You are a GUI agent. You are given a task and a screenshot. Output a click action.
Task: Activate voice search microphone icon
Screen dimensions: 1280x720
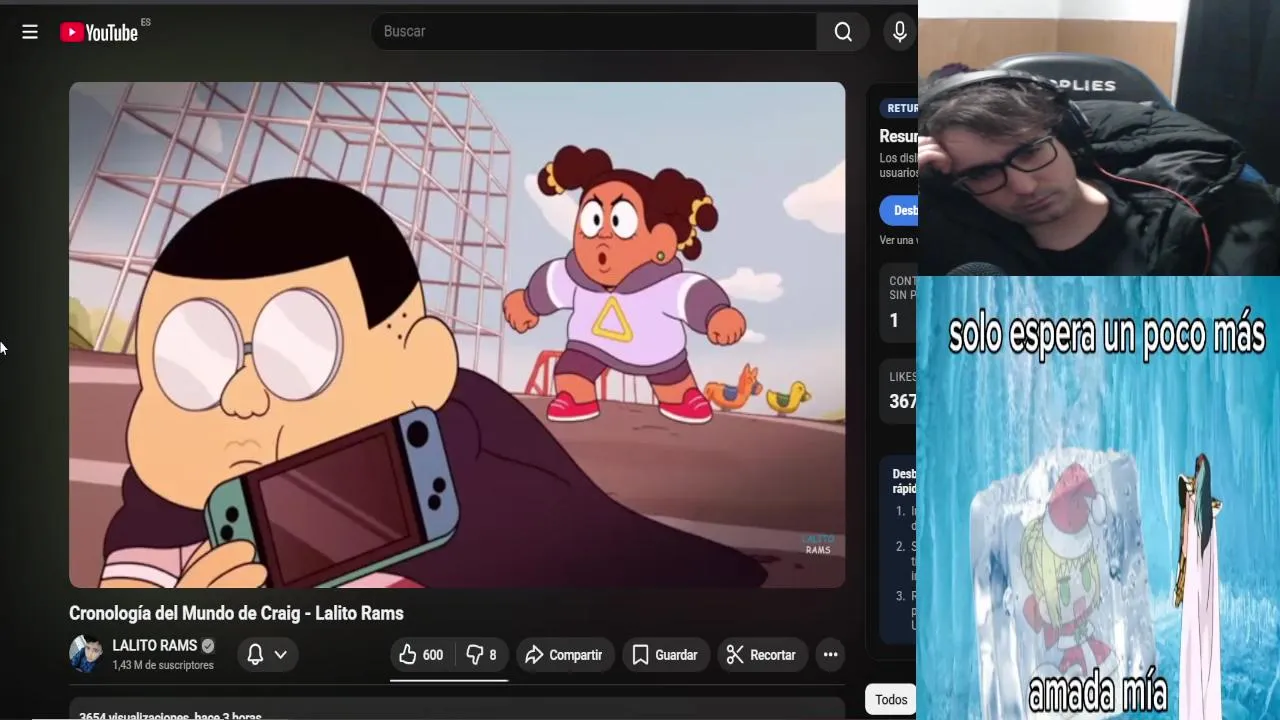899,32
